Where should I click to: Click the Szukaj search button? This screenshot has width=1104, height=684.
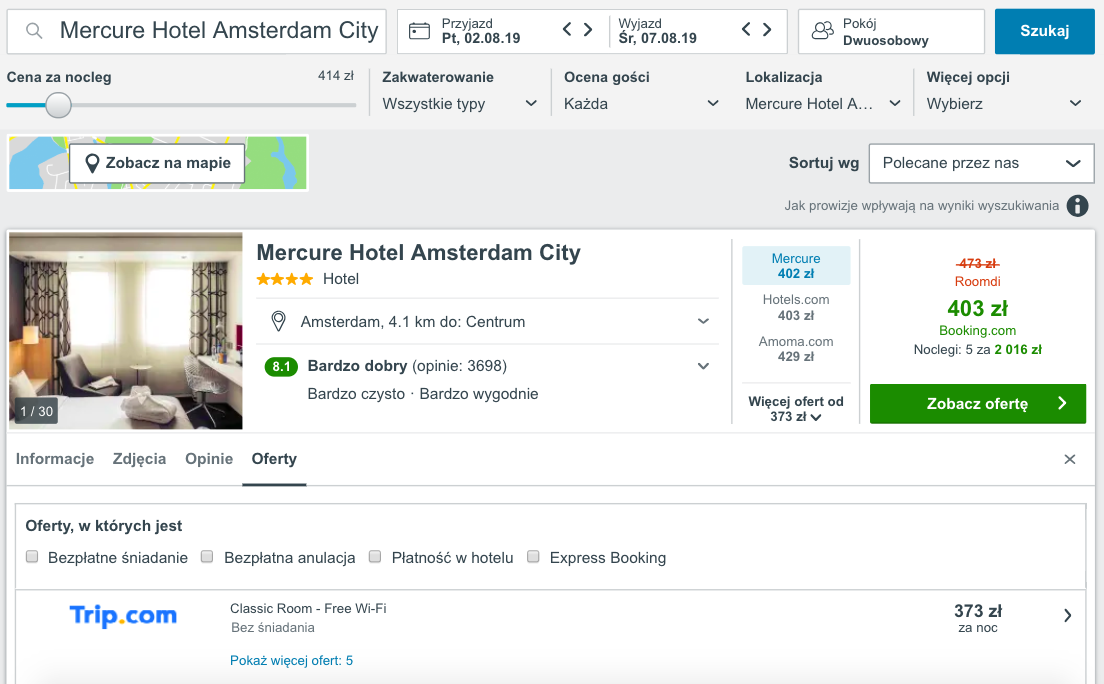[1044, 31]
